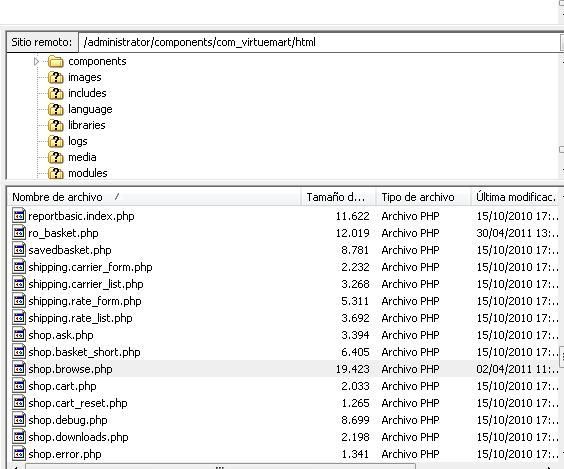Select the components folder icon
This screenshot has width=564, height=469.
pyautogui.click(x=56, y=62)
